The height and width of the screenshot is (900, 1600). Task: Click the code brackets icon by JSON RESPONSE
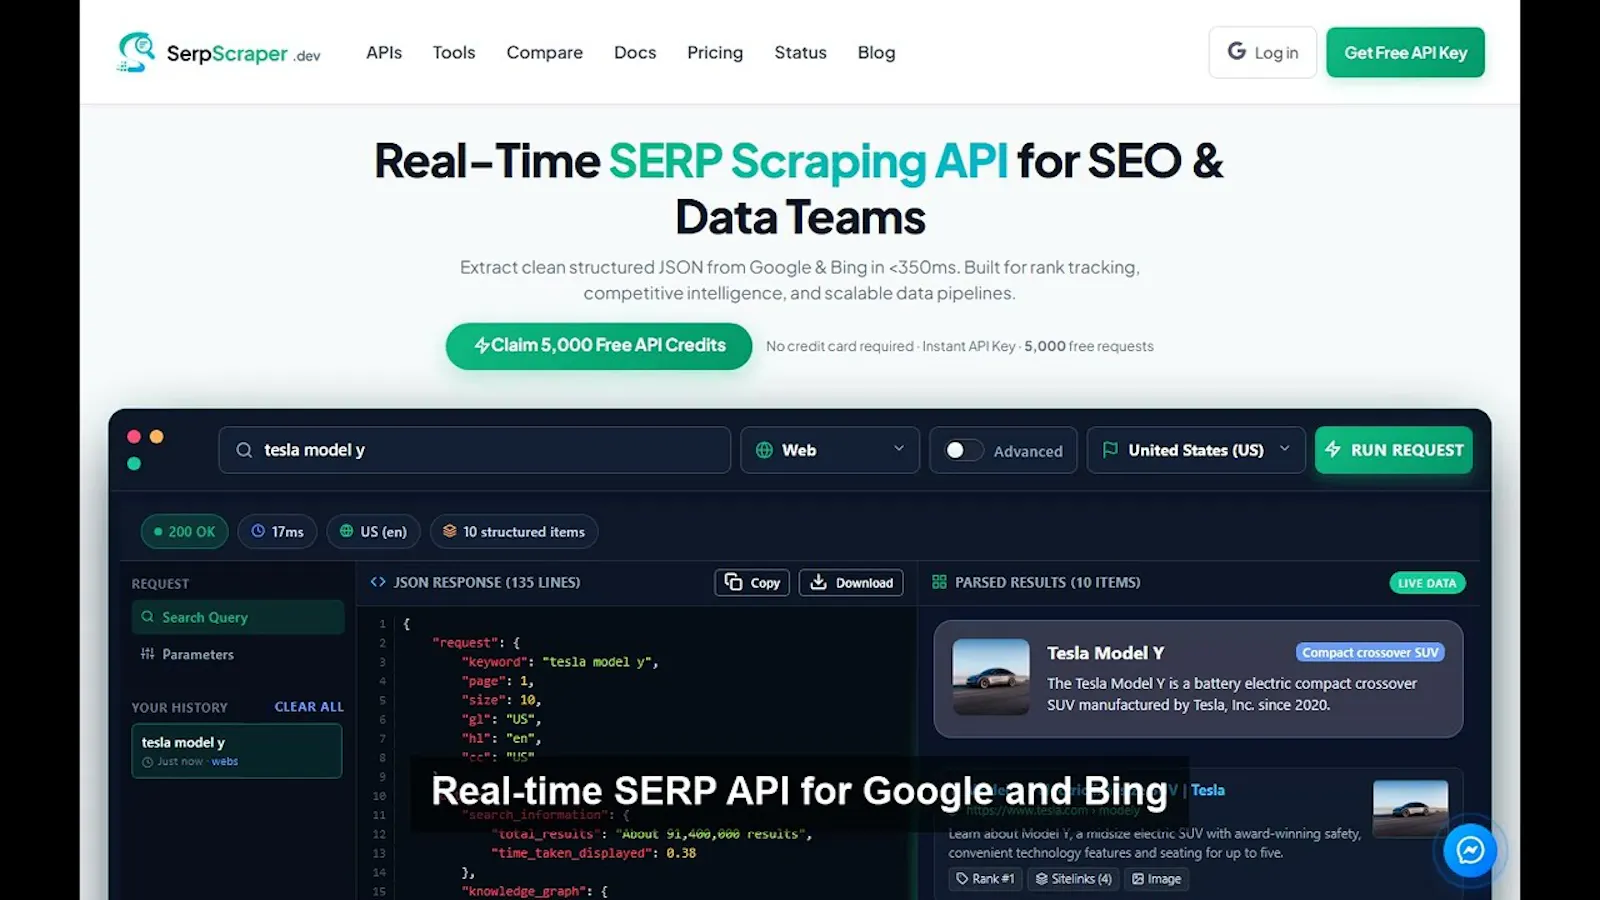click(x=378, y=582)
